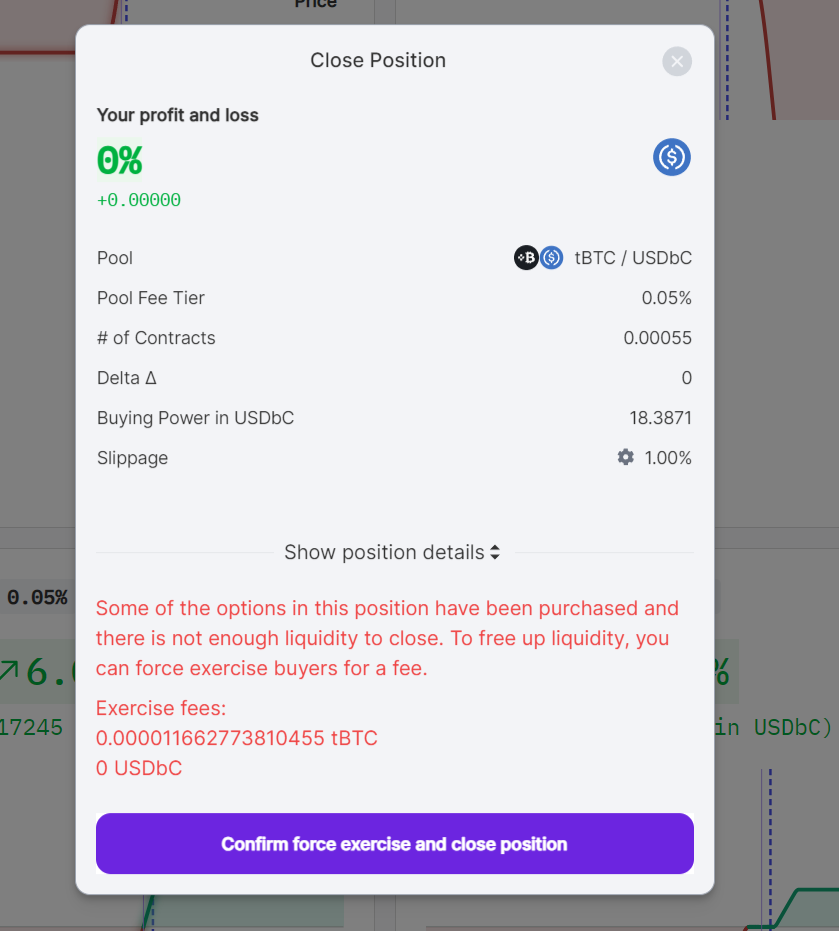Click the Pool Fee Tier 0.05% value
The height and width of the screenshot is (931, 839).
click(x=666, y=298)
